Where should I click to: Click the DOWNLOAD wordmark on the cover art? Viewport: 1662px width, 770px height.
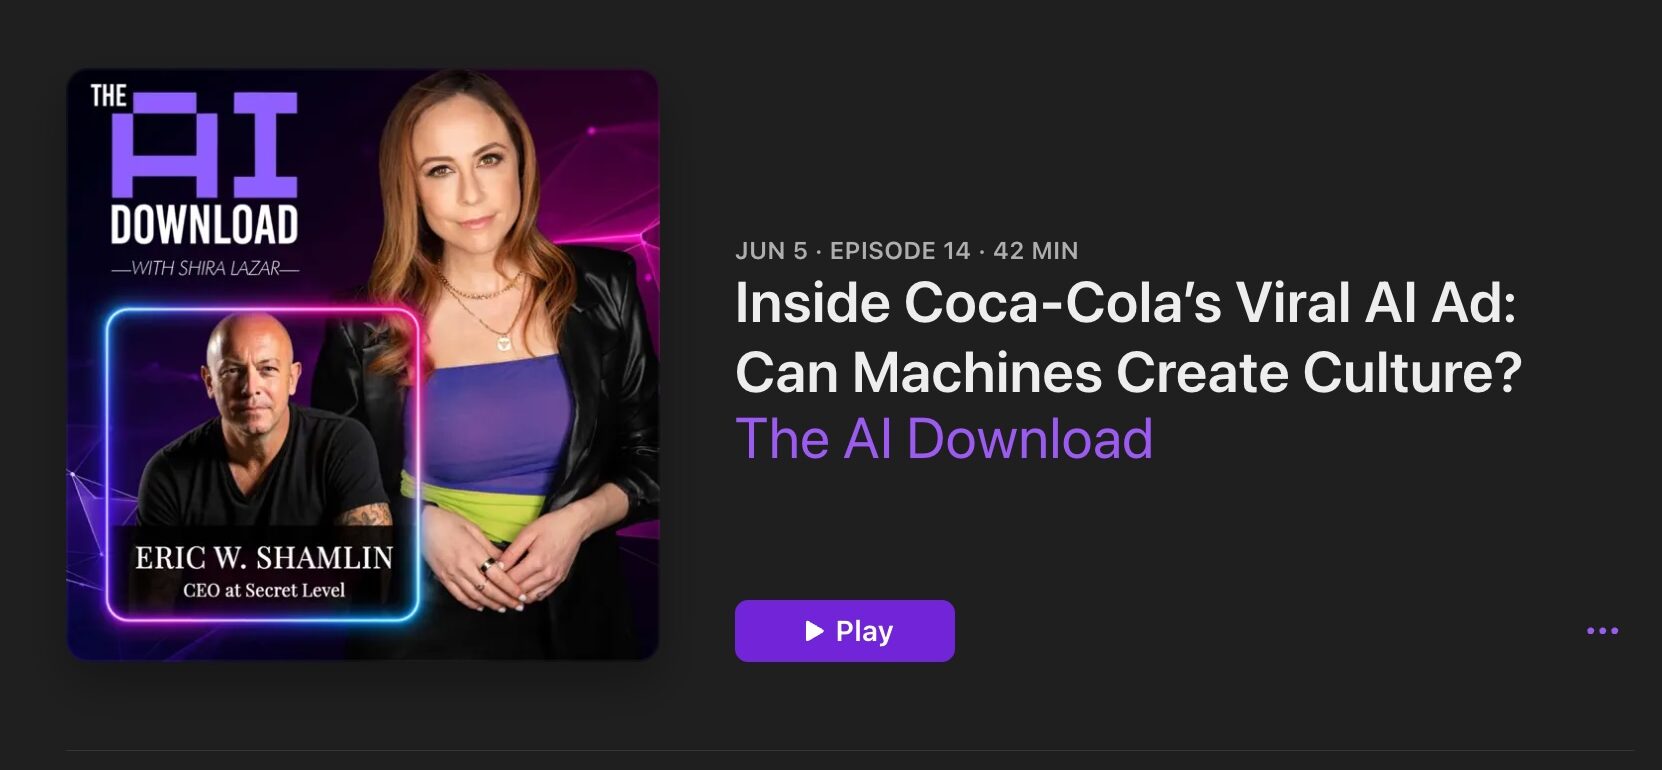pos(204,226)
